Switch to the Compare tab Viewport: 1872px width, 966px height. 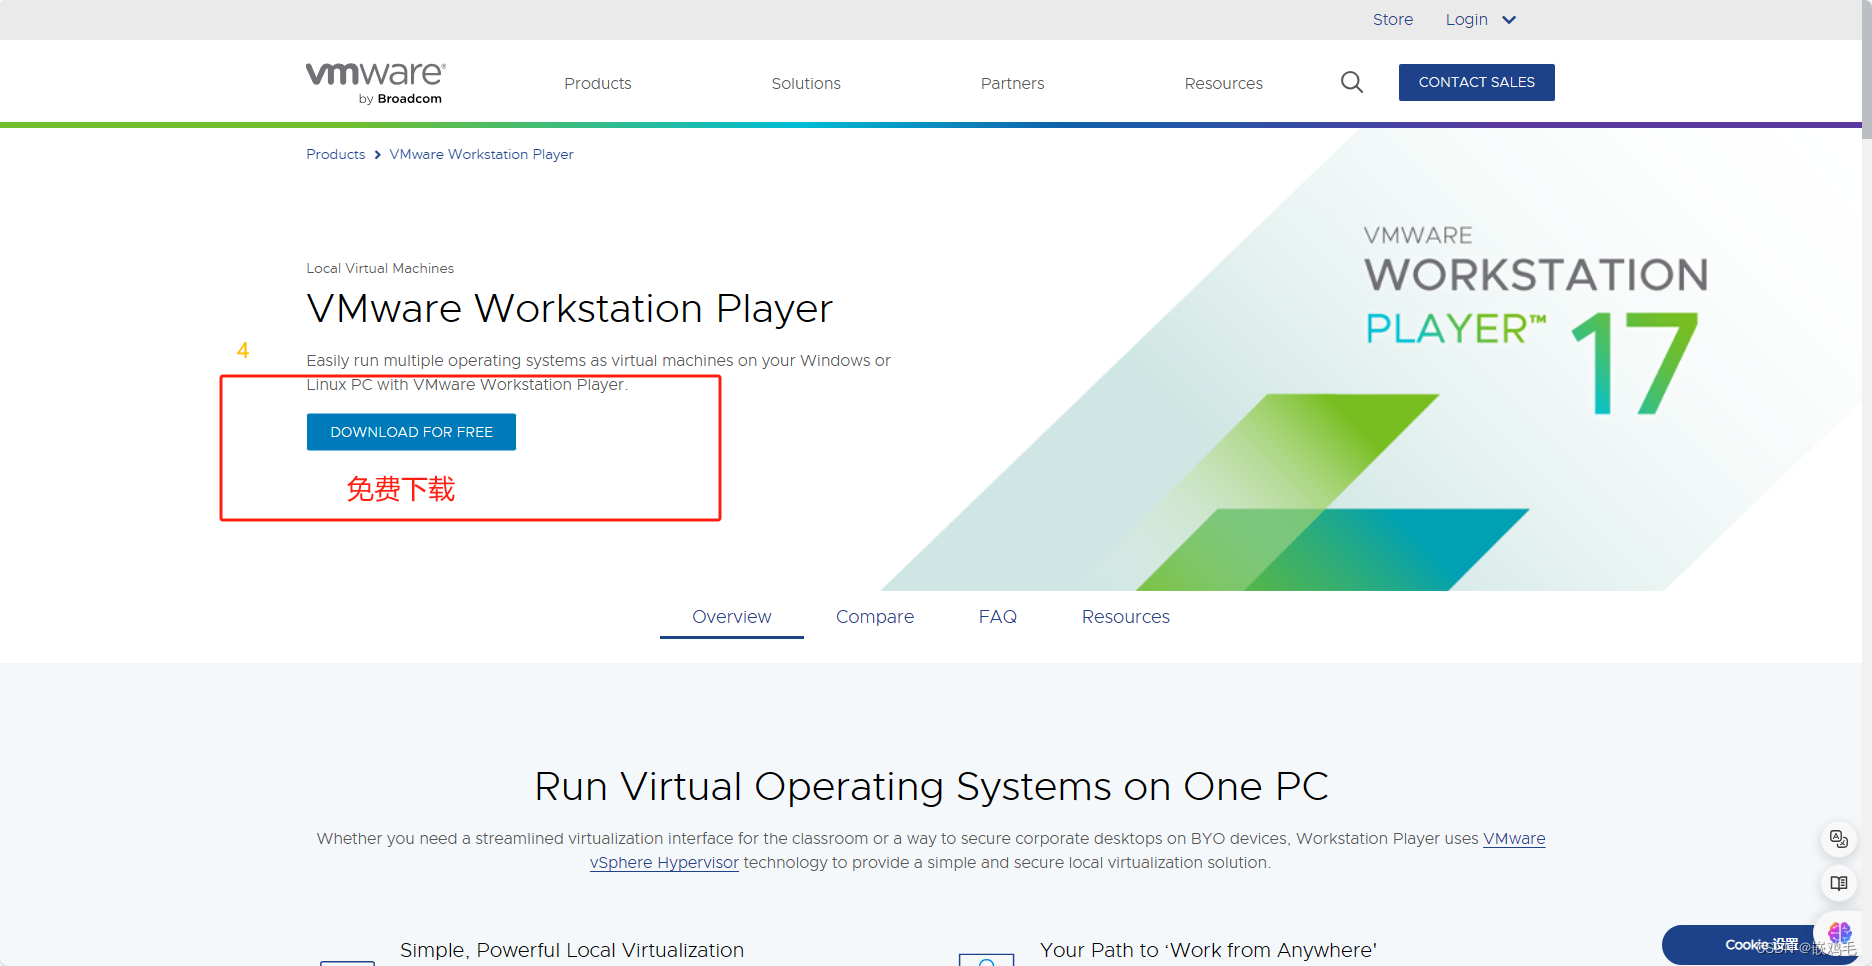tap(875, 617)
